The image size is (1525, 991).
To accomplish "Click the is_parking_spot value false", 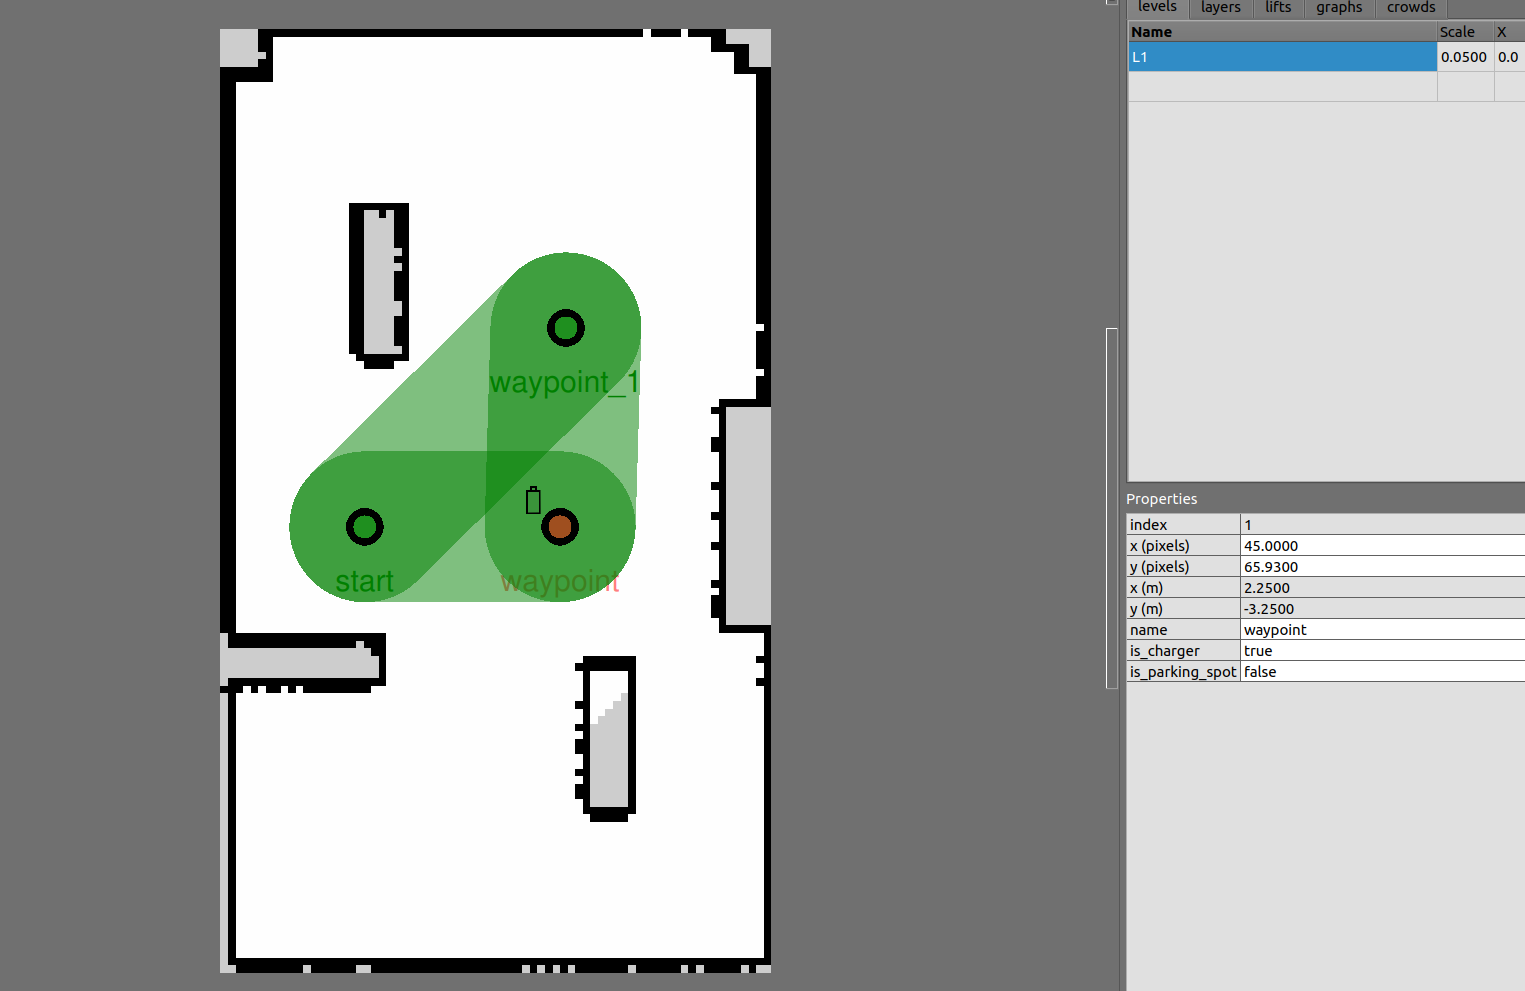I will click(x=1382, y=671).
